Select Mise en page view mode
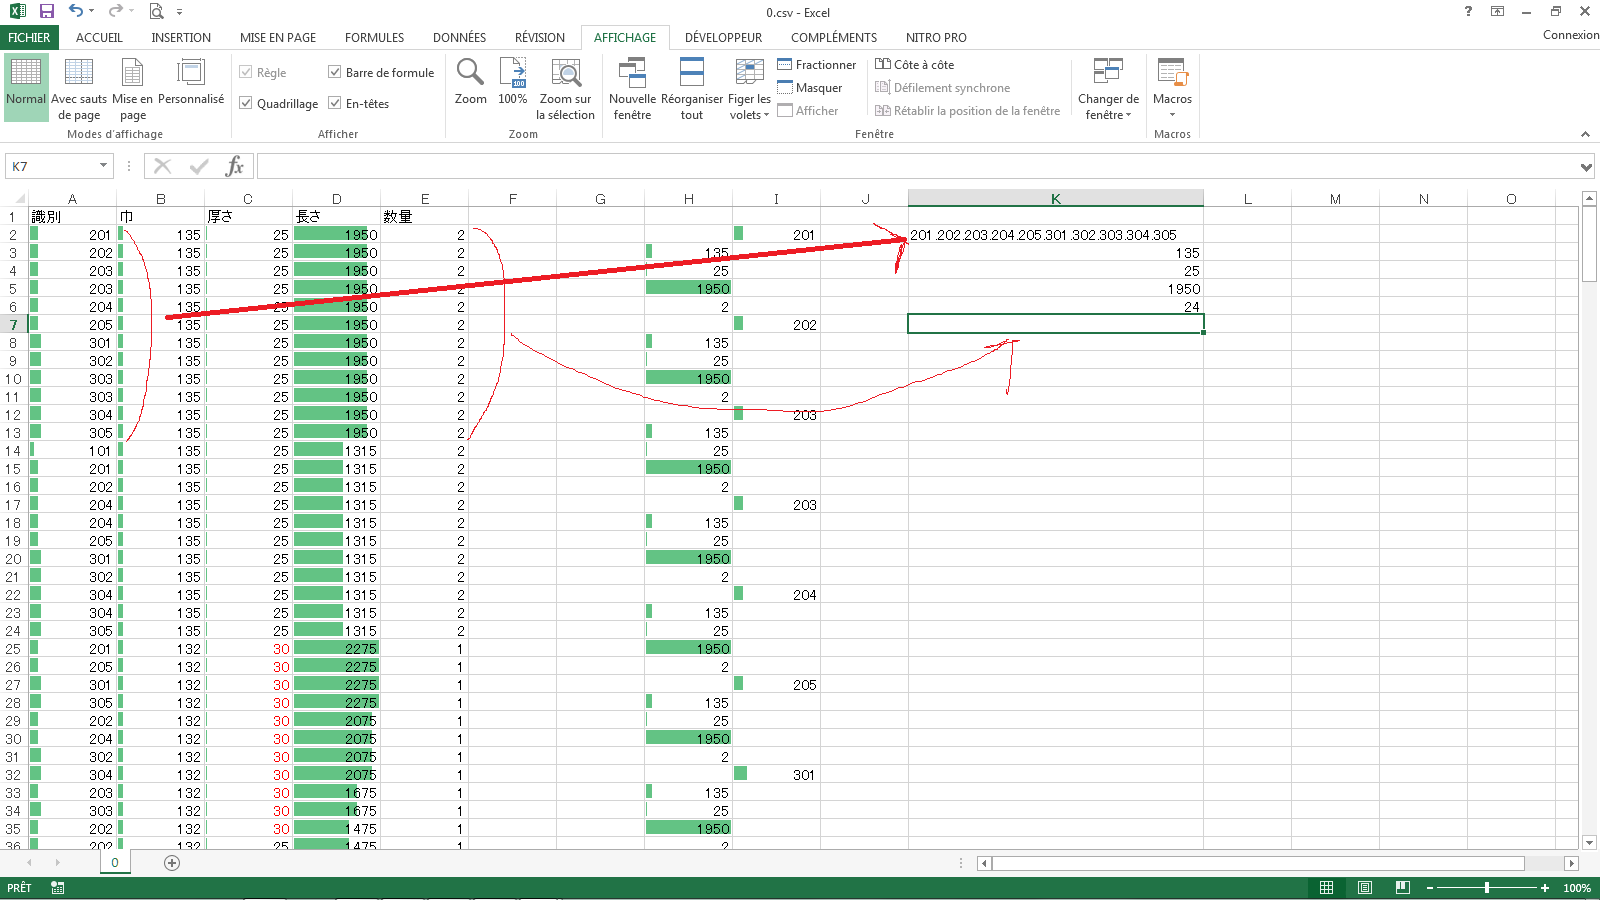The width and height of the screenshot is (1600, 900). 132,73
